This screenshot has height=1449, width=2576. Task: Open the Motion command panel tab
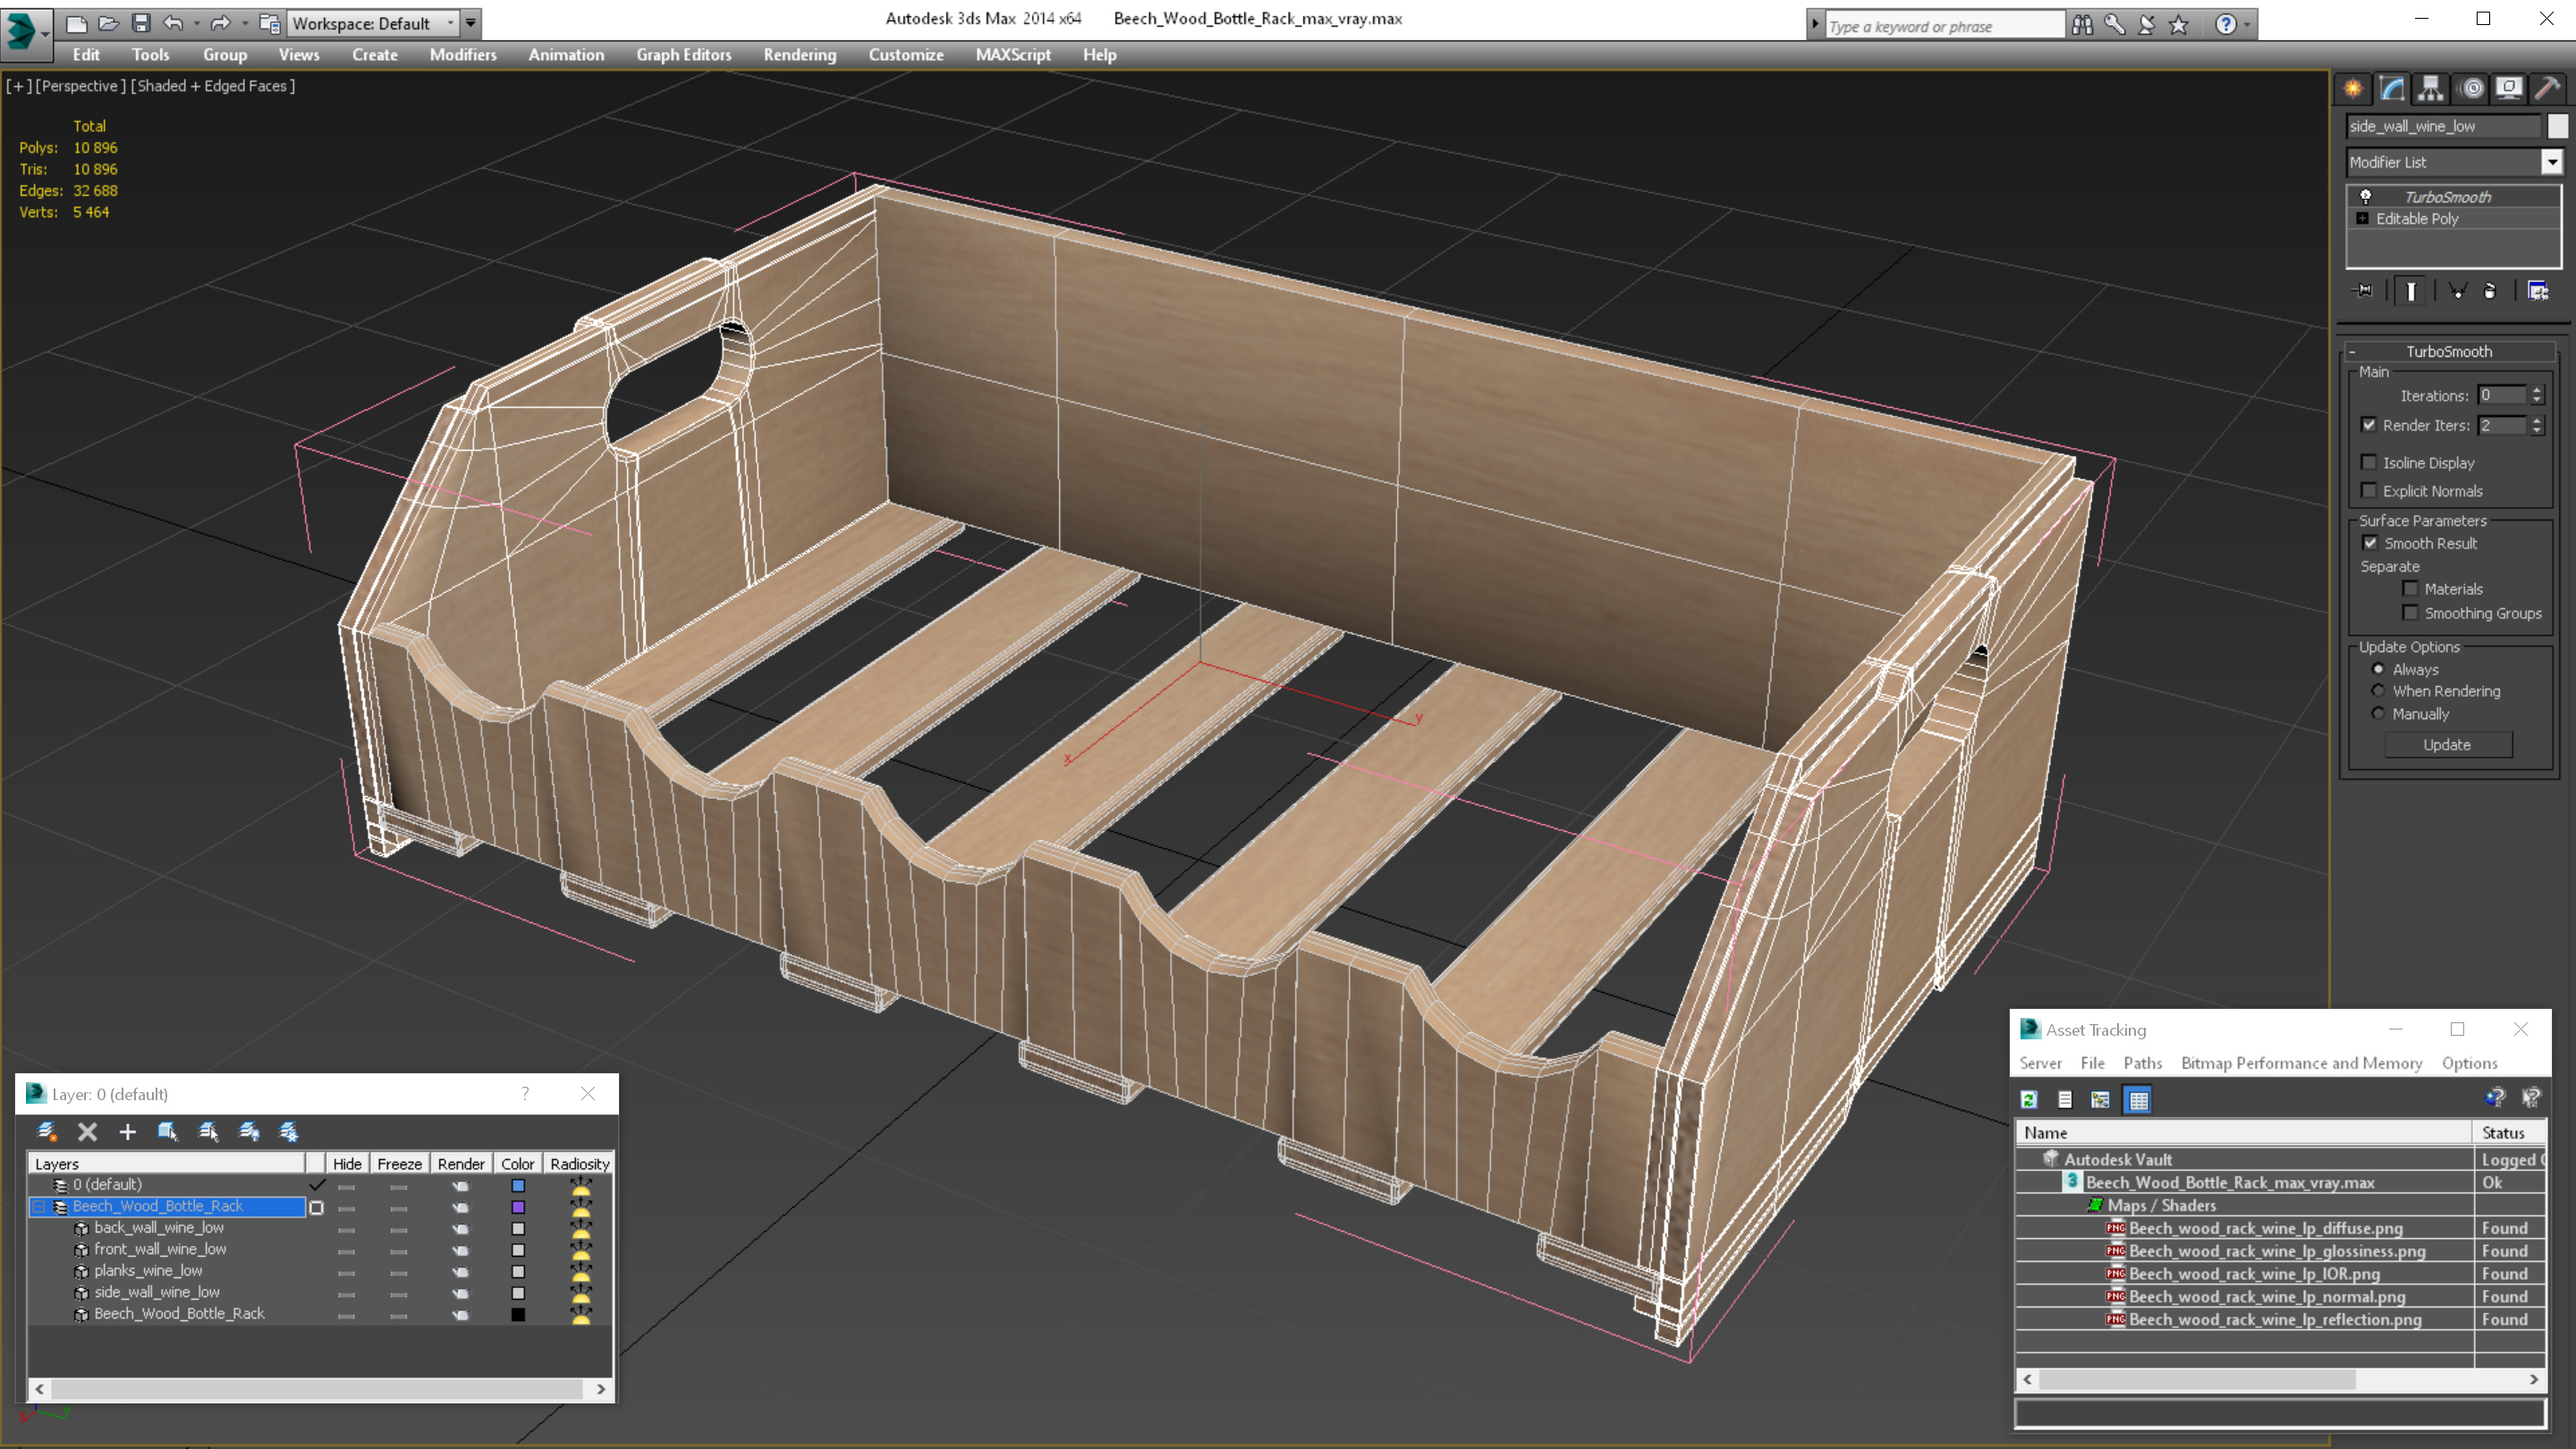(2471, 89)
